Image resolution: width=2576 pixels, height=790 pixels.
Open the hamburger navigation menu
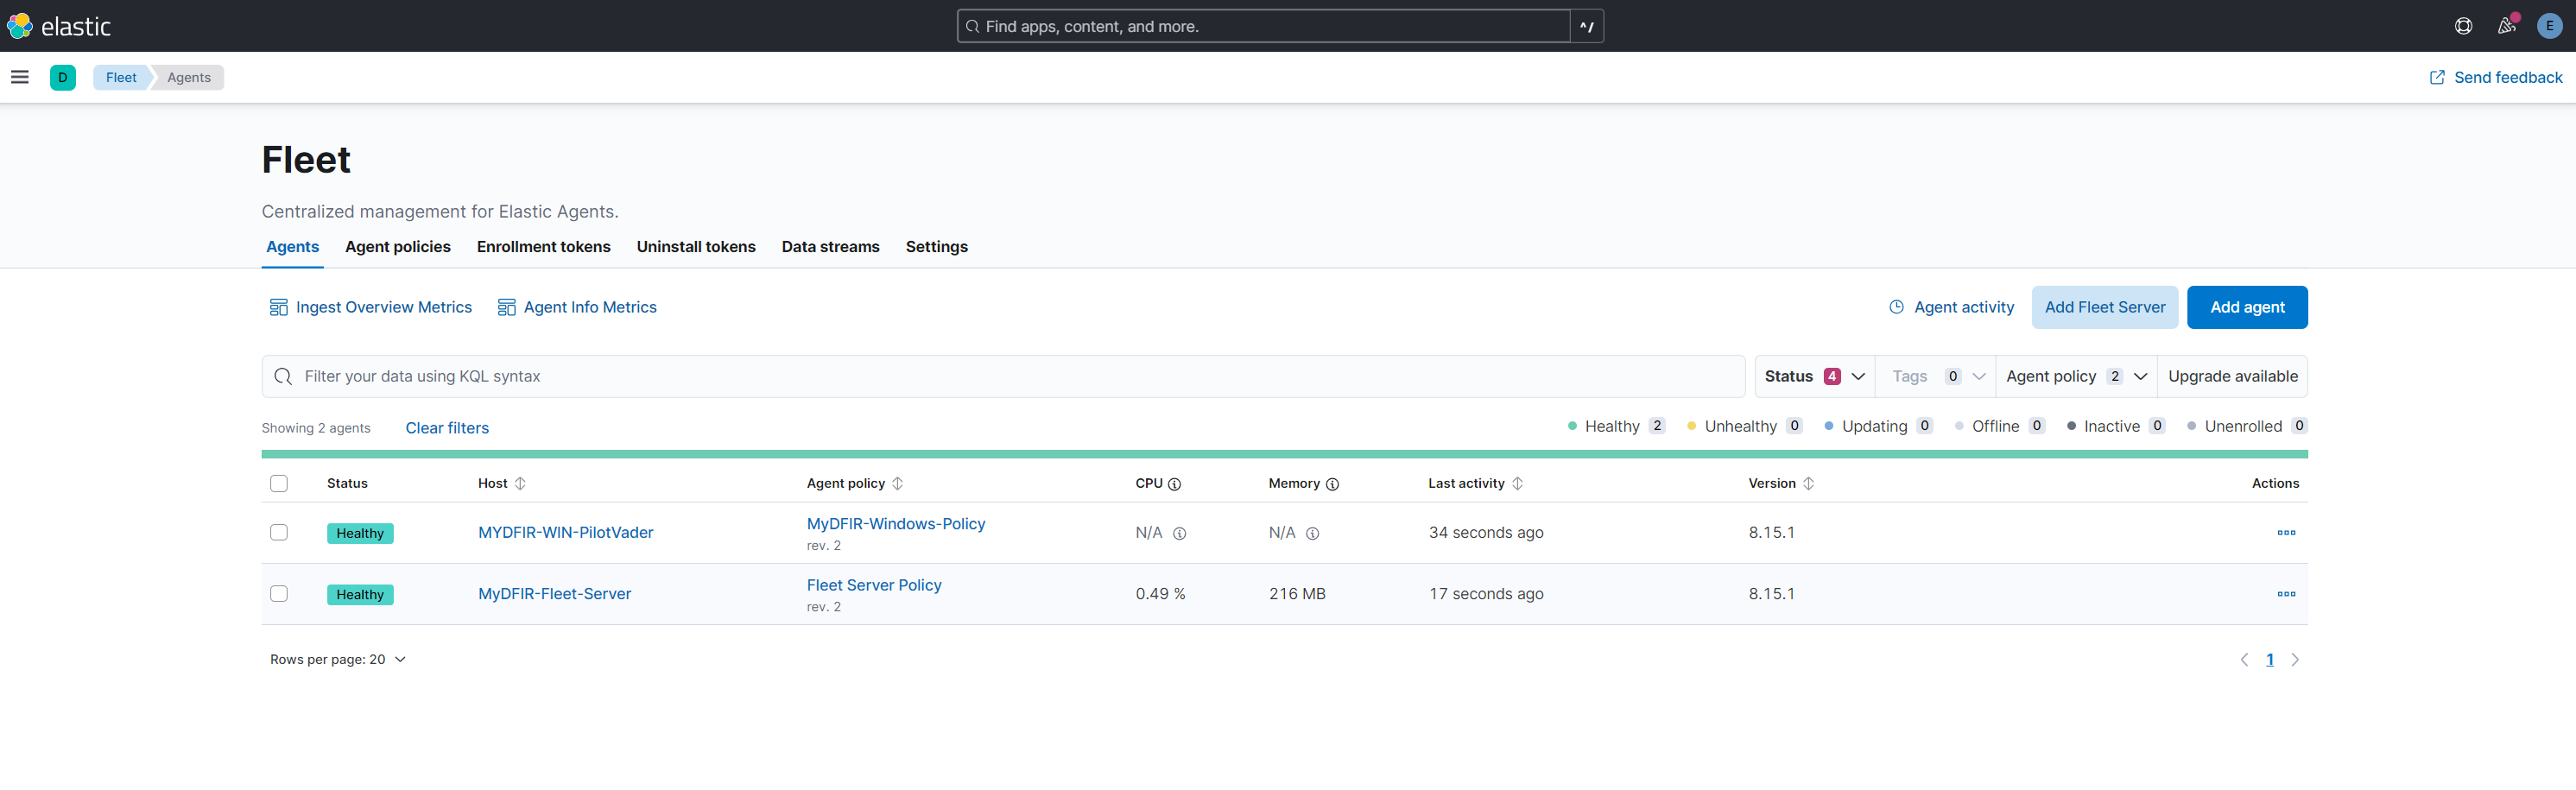pos(19,76)
